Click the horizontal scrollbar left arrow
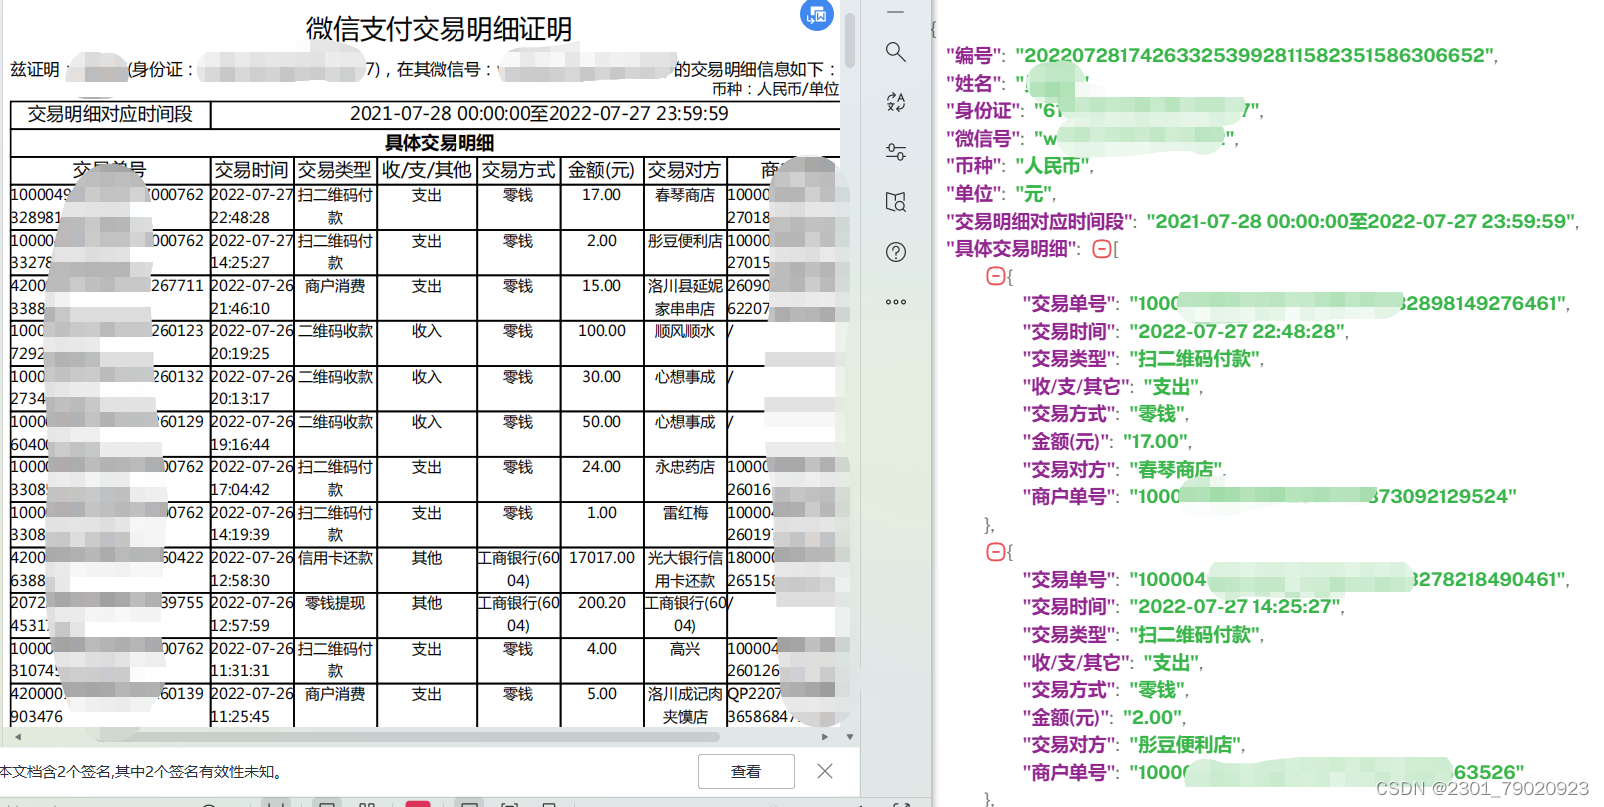Screen dimensions: 1604x807 click(18, 737)
